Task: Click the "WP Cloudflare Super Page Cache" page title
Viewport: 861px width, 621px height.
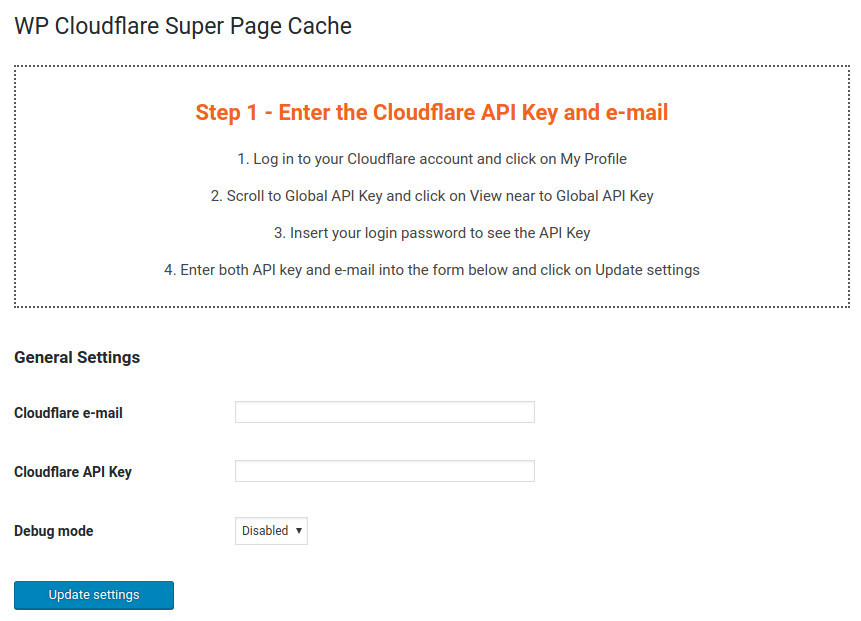Action: tap(183, 26)
